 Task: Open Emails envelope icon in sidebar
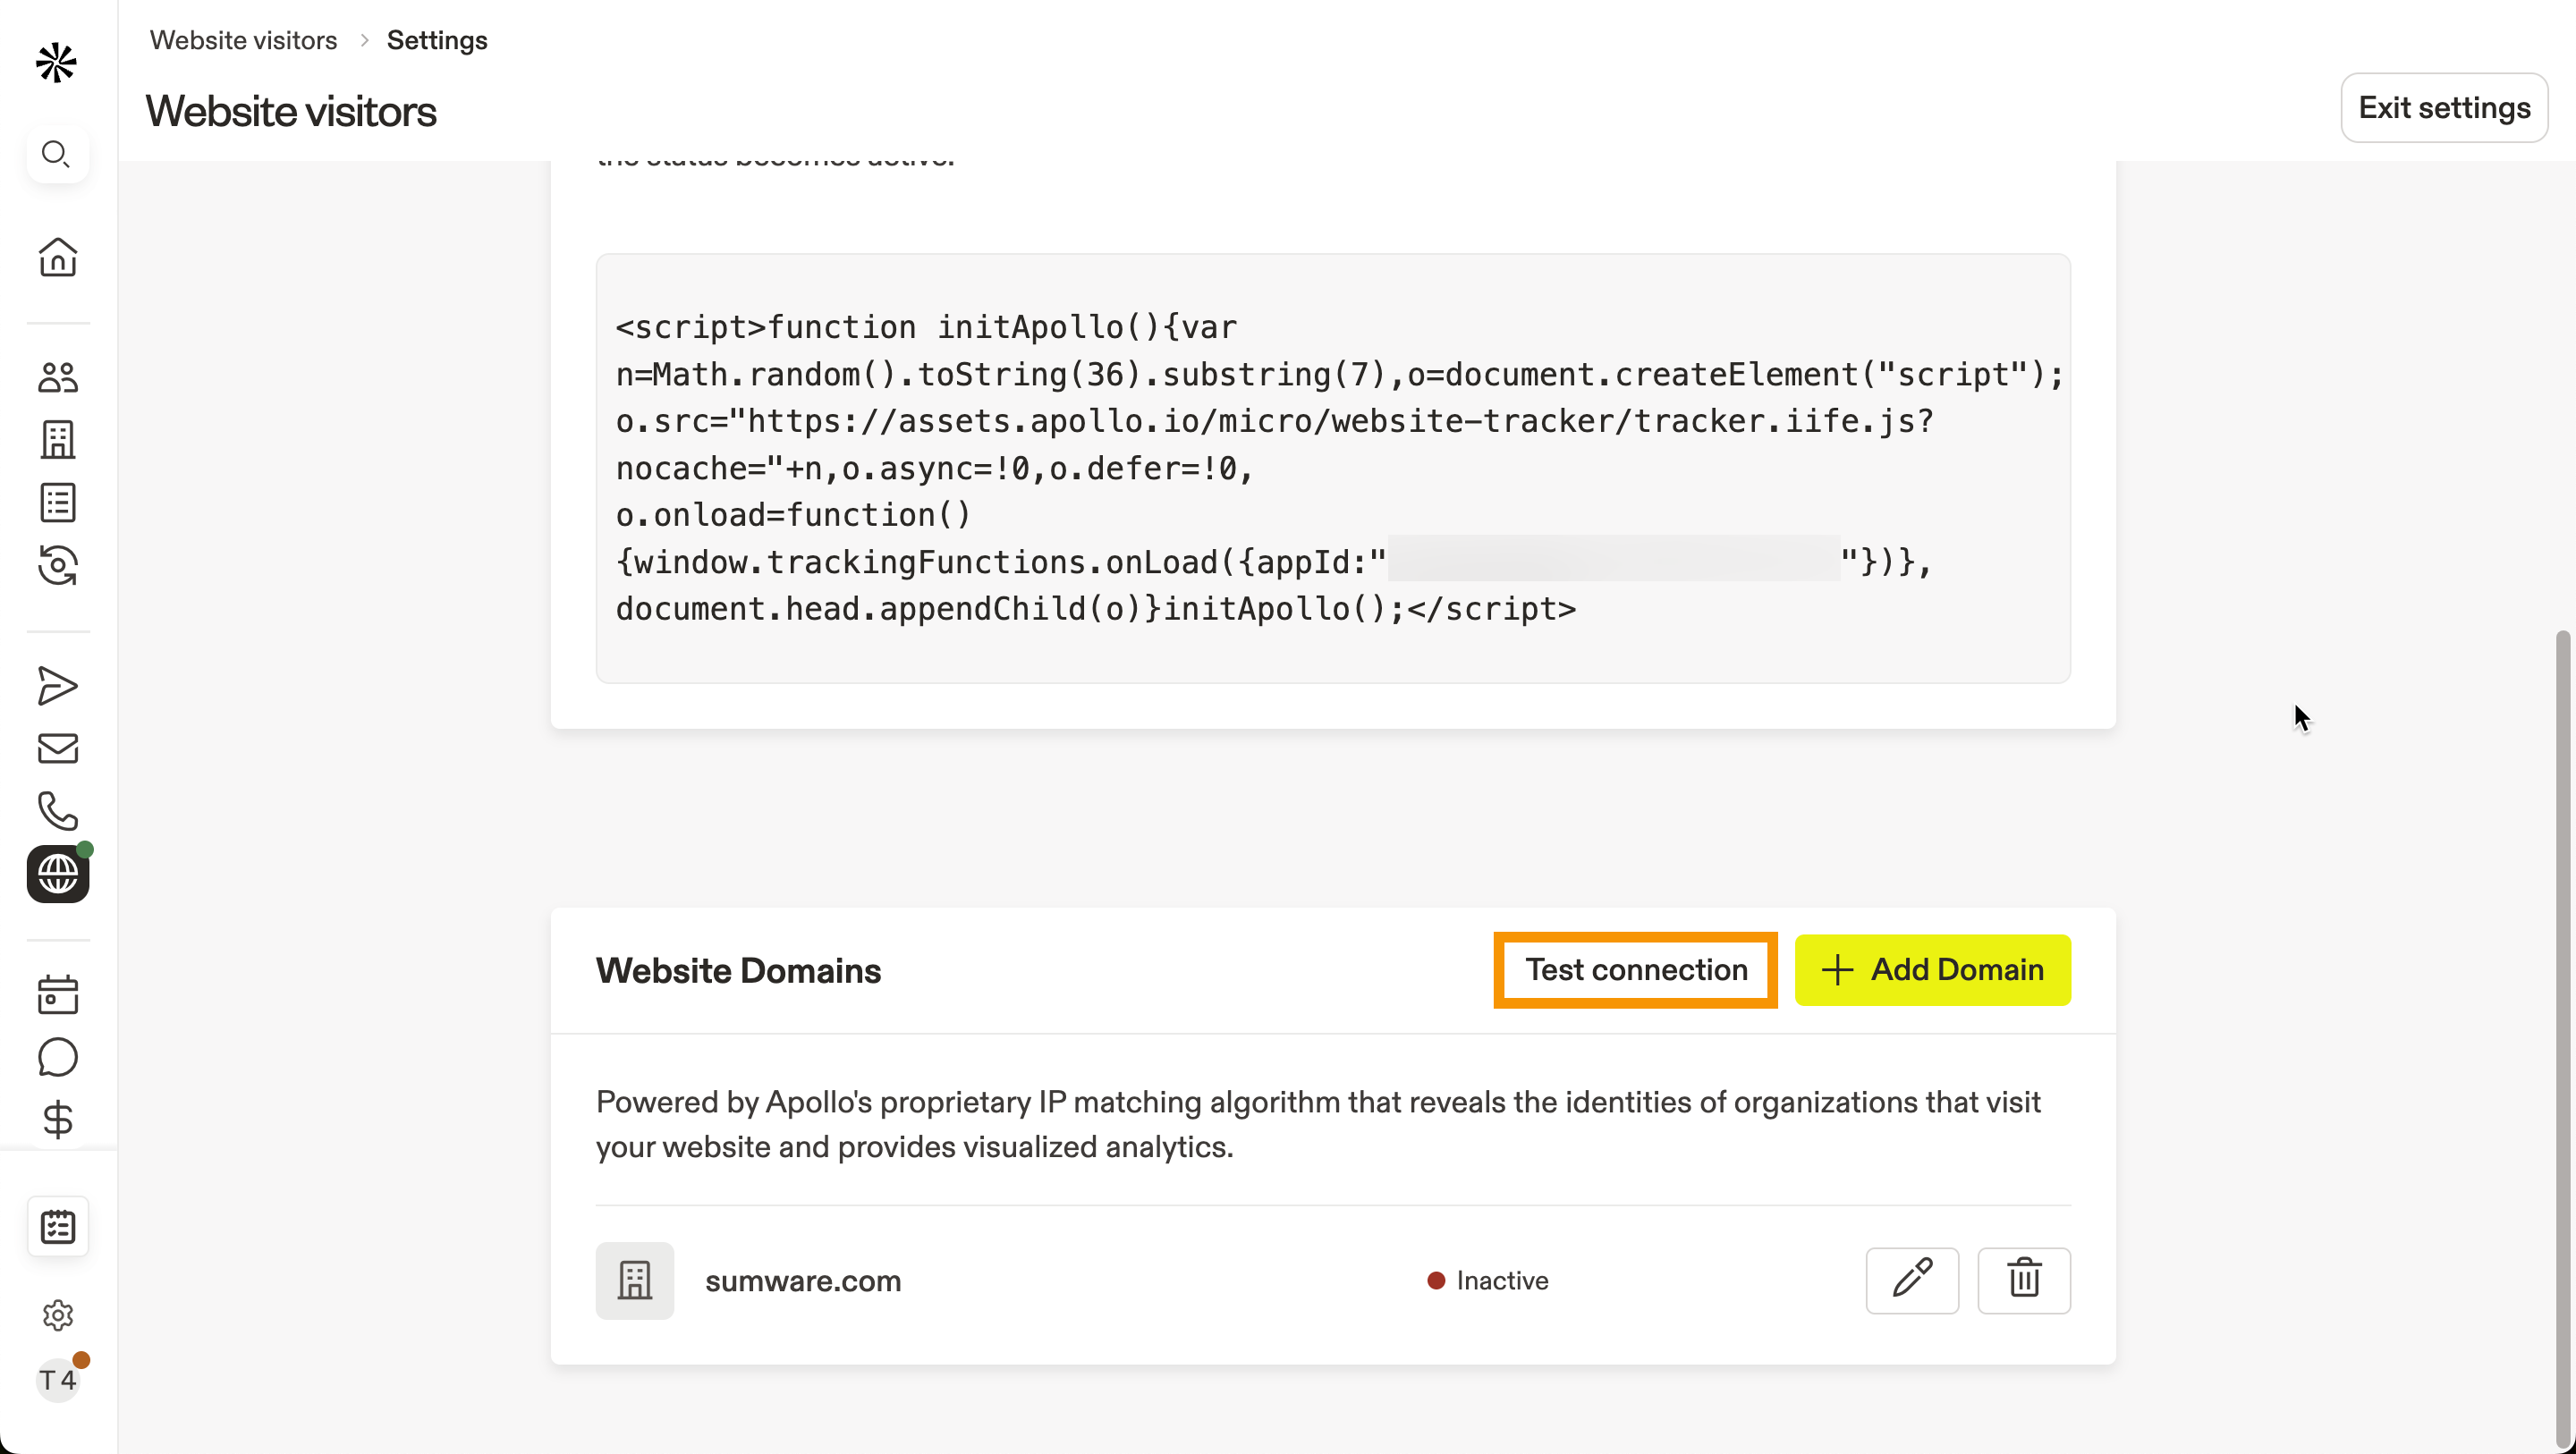click(x=58, y=748)
